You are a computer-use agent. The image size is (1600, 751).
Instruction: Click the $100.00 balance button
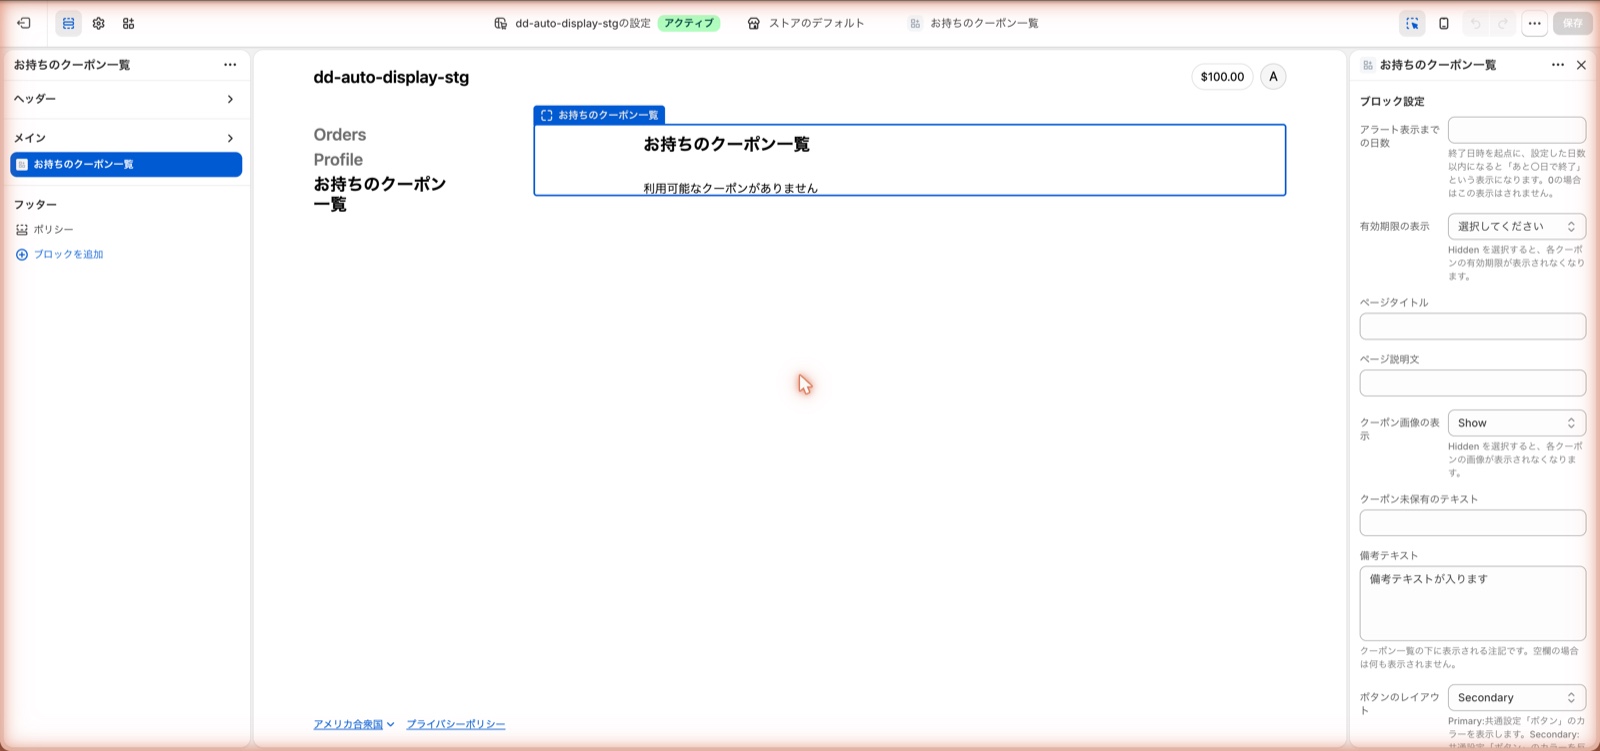coord(1222,77)
